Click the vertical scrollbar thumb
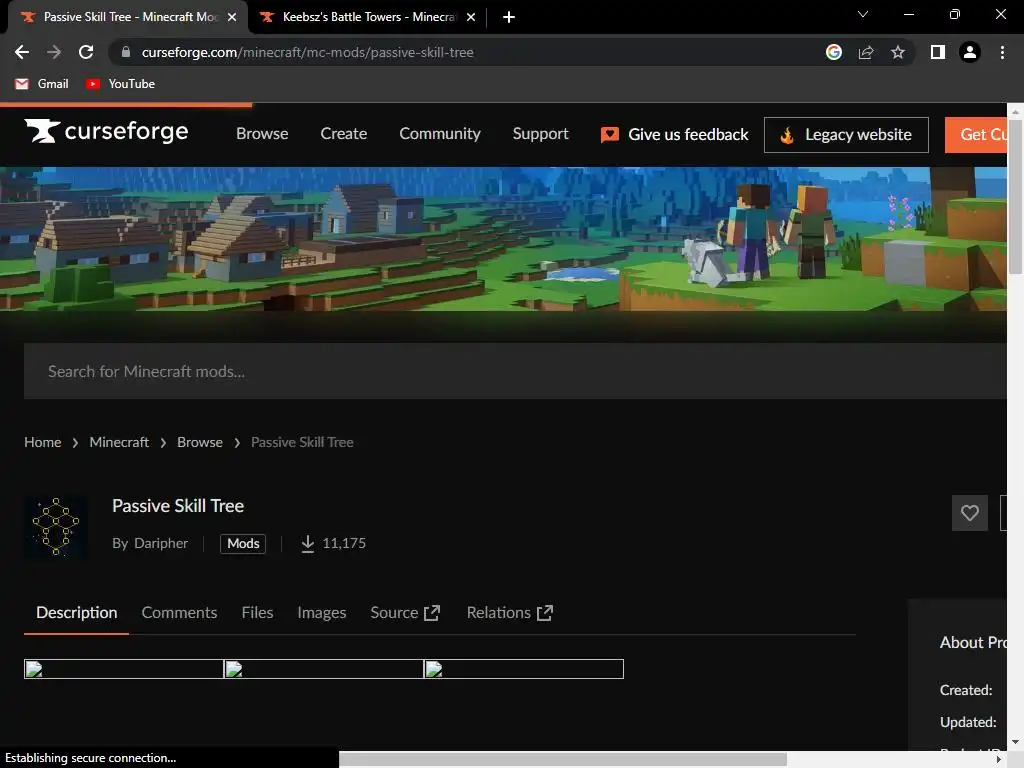 pyautogui.click(x=1015, y=196)
